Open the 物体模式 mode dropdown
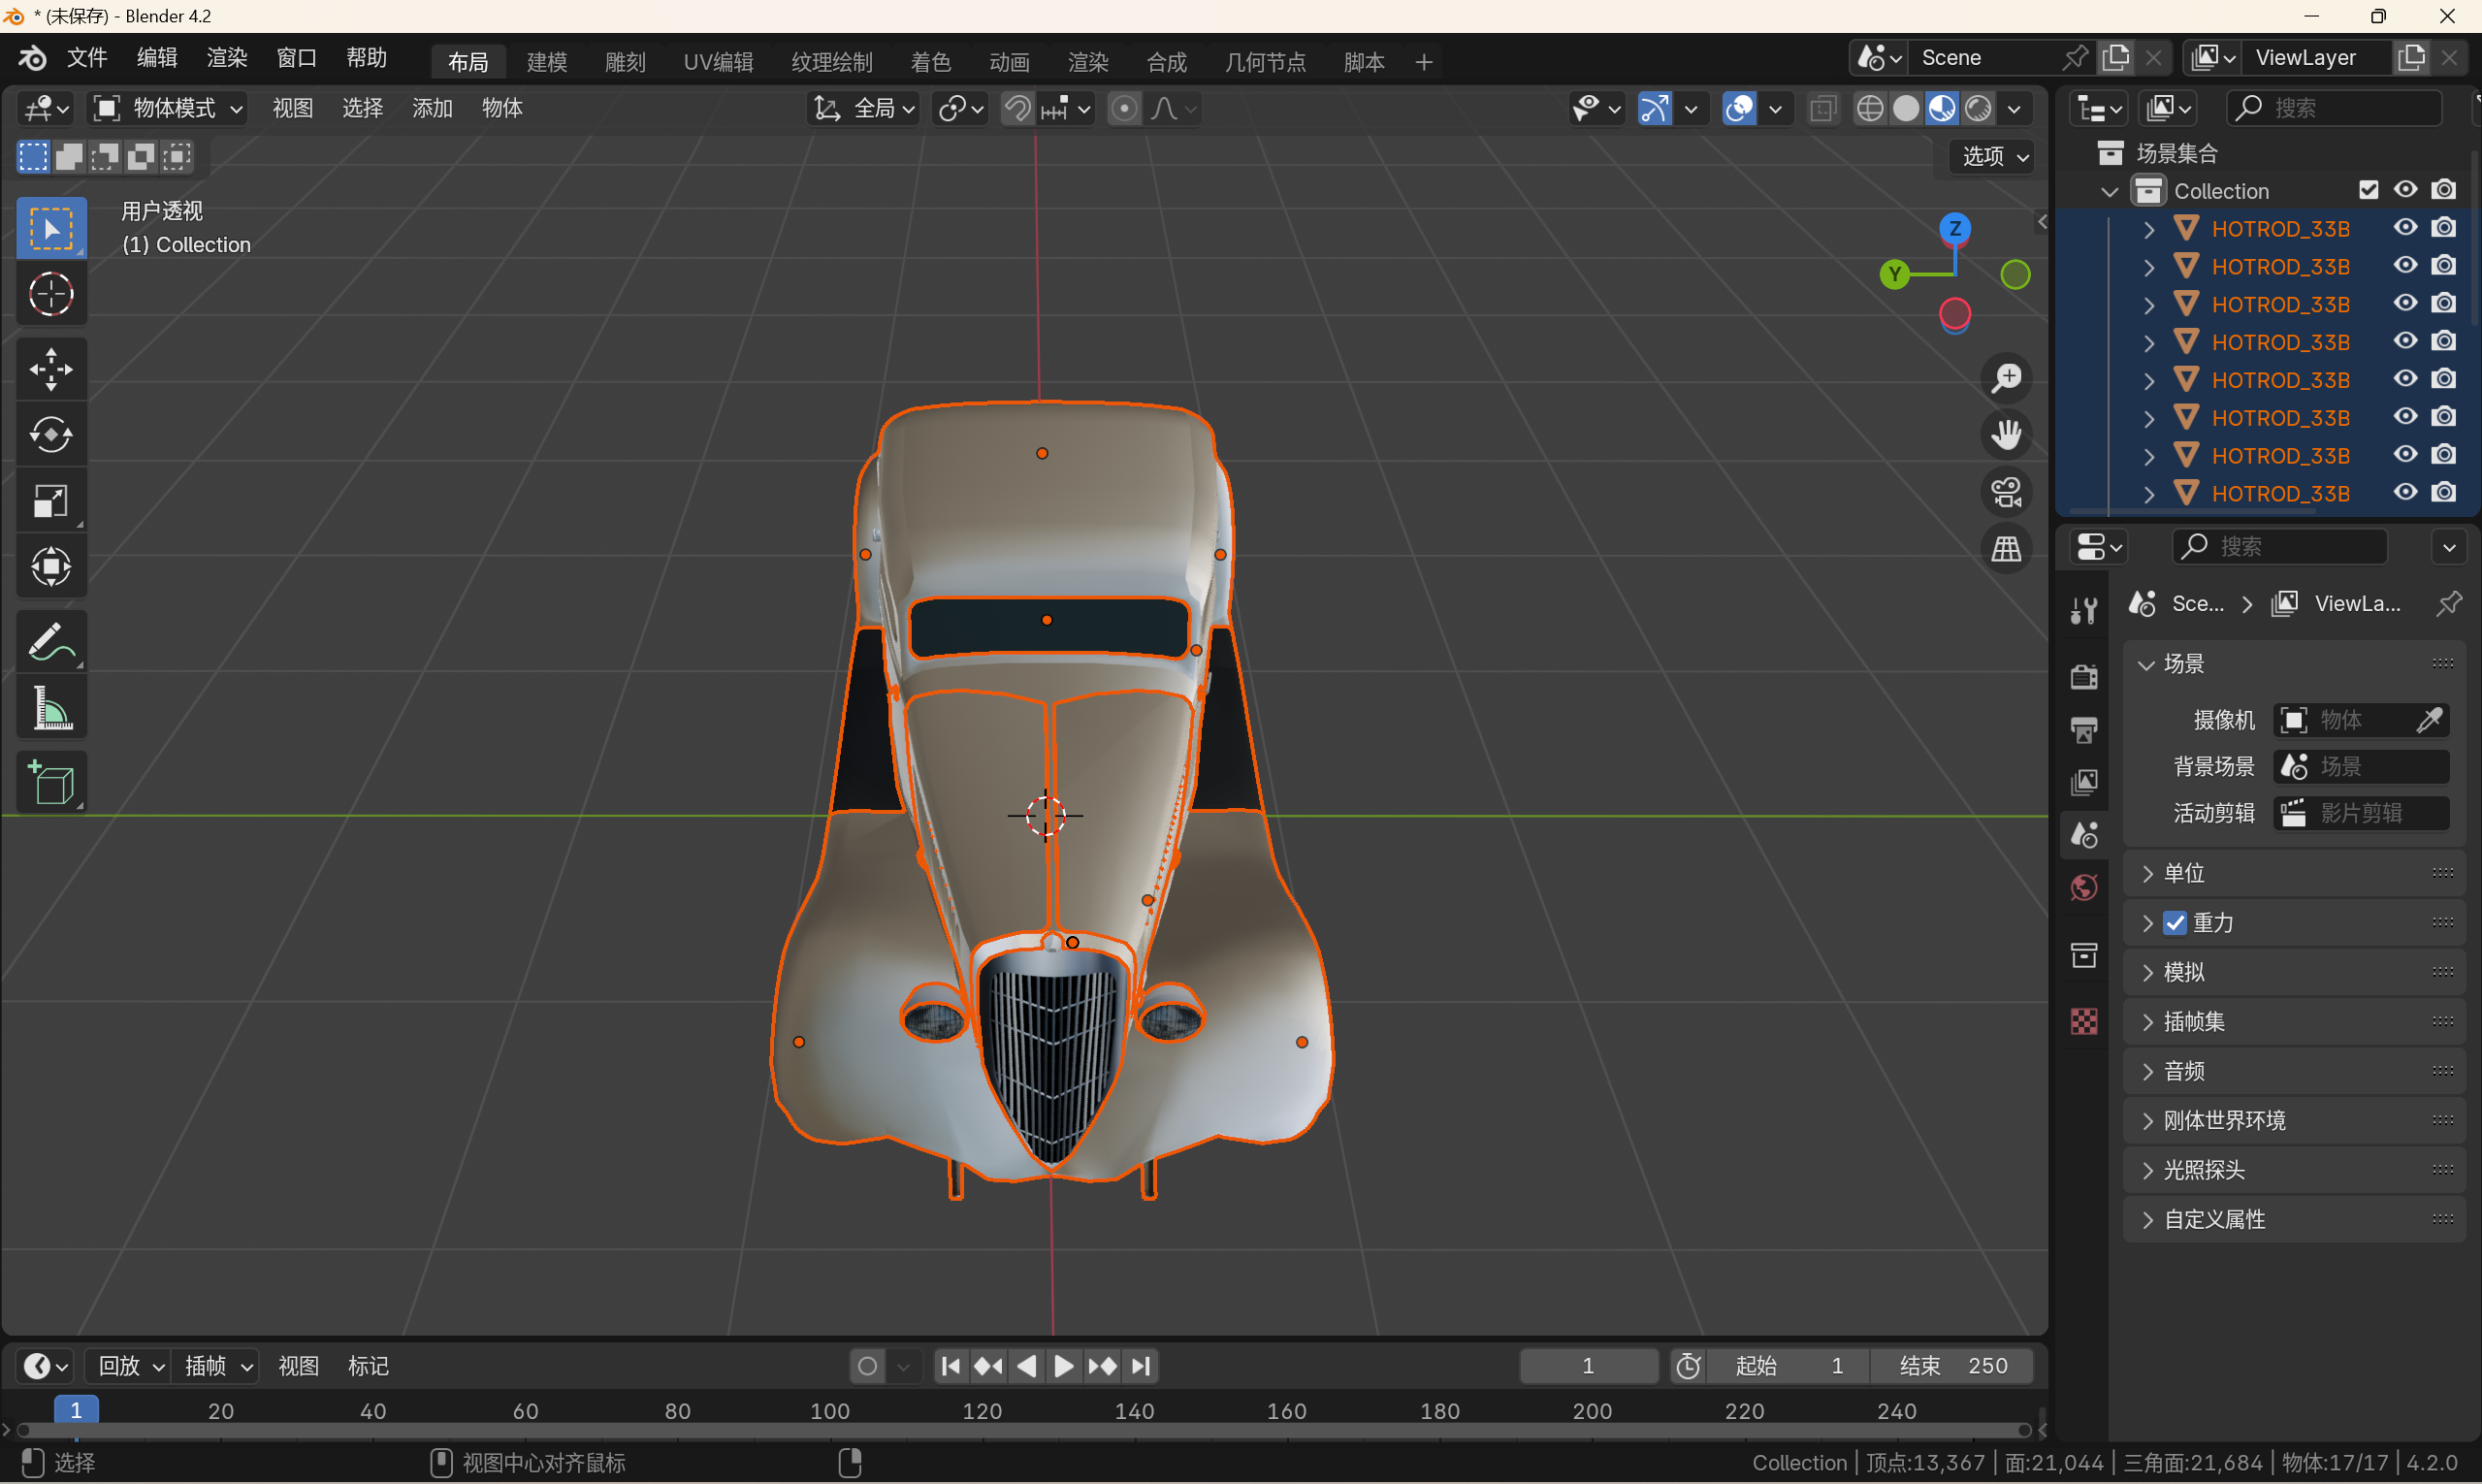This screenshot has height=1484, width=2482. click(168, 108)
